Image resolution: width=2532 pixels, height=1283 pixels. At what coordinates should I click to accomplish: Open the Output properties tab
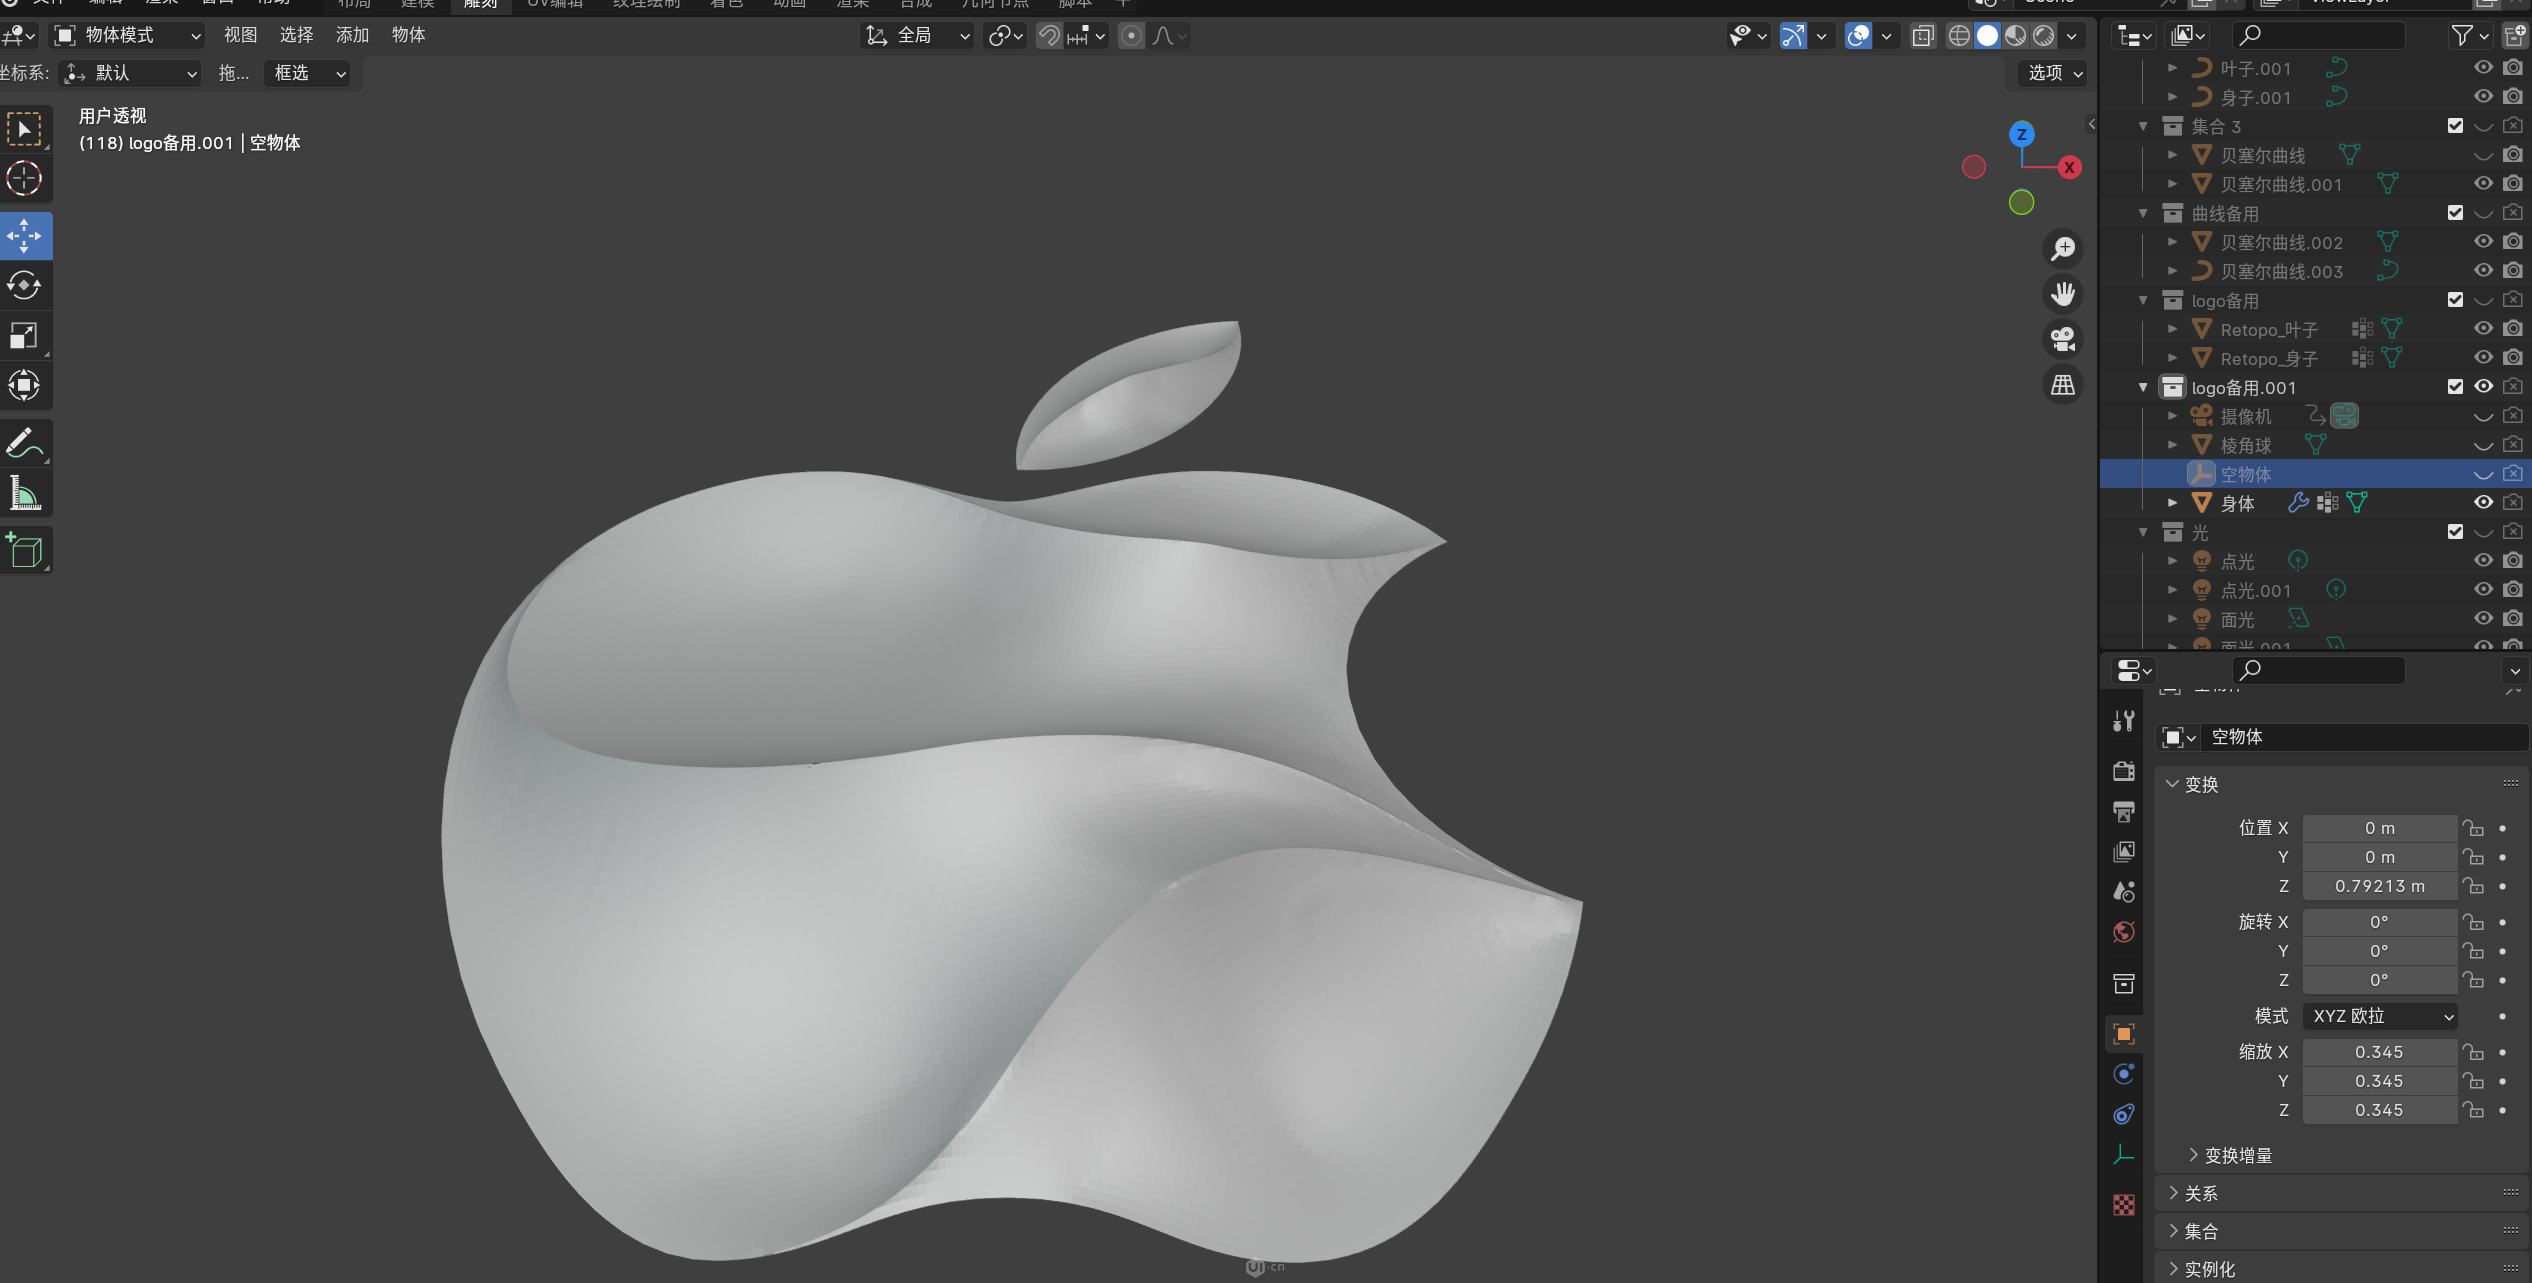pyautogui.click(x=2124, y=811)
